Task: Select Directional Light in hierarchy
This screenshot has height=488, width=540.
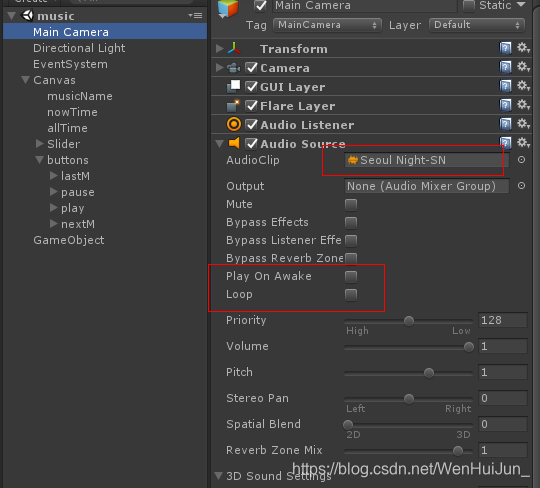Action: point(79,48)
